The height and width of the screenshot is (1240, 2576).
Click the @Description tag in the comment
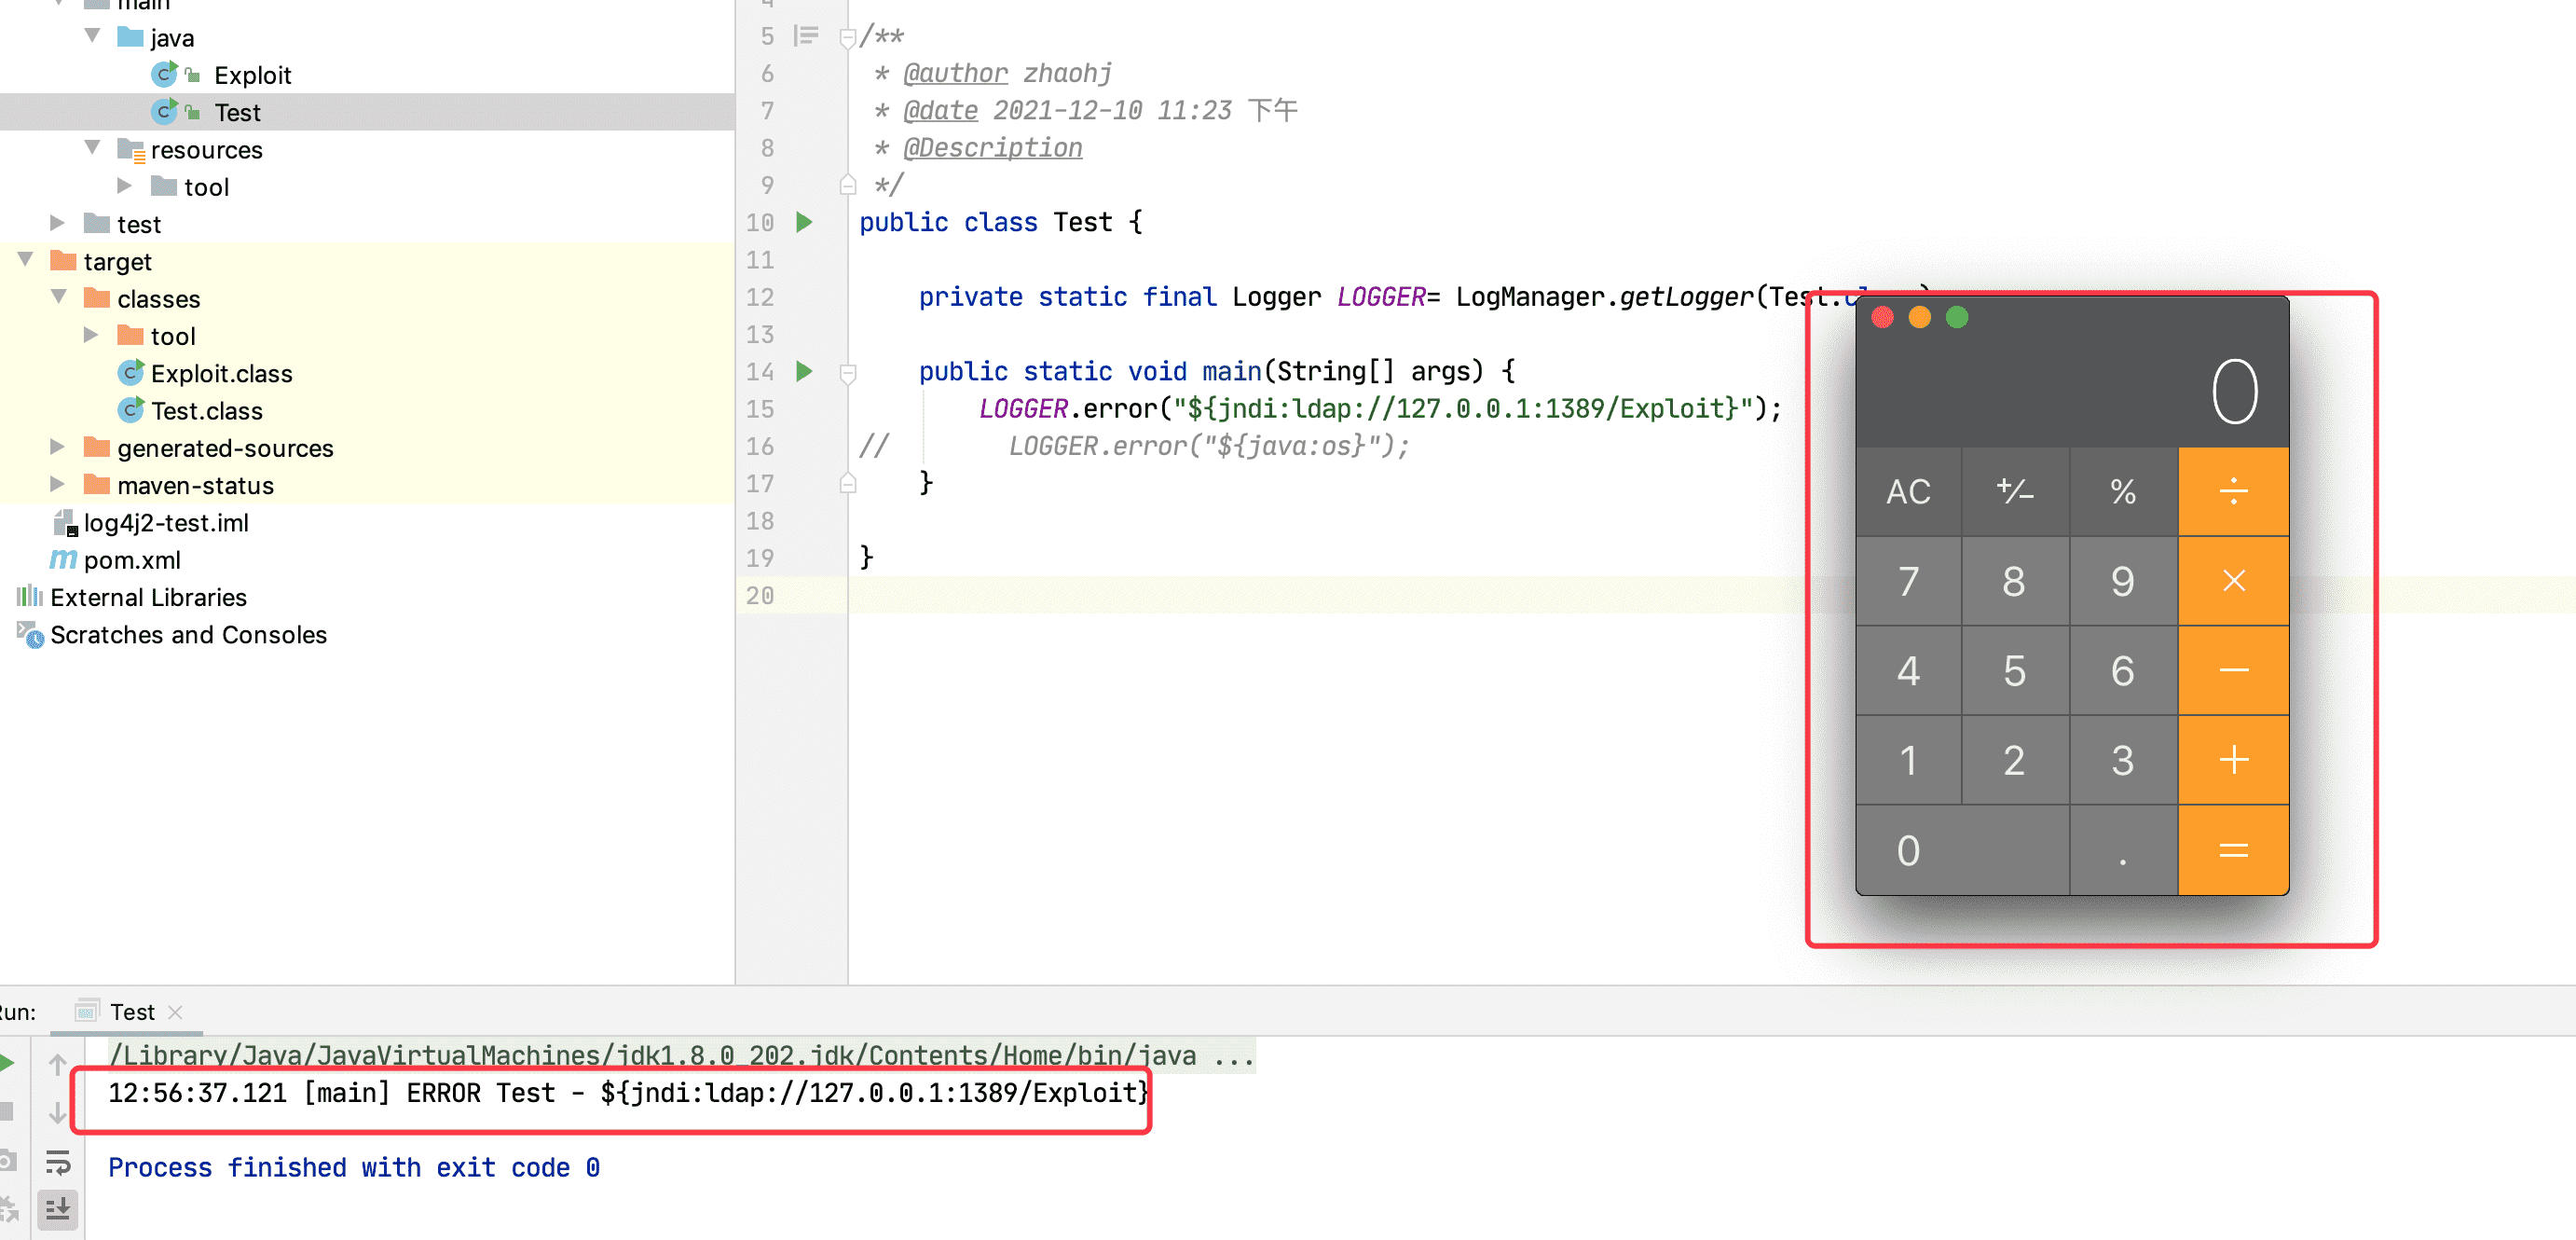[x=992, y=148]
